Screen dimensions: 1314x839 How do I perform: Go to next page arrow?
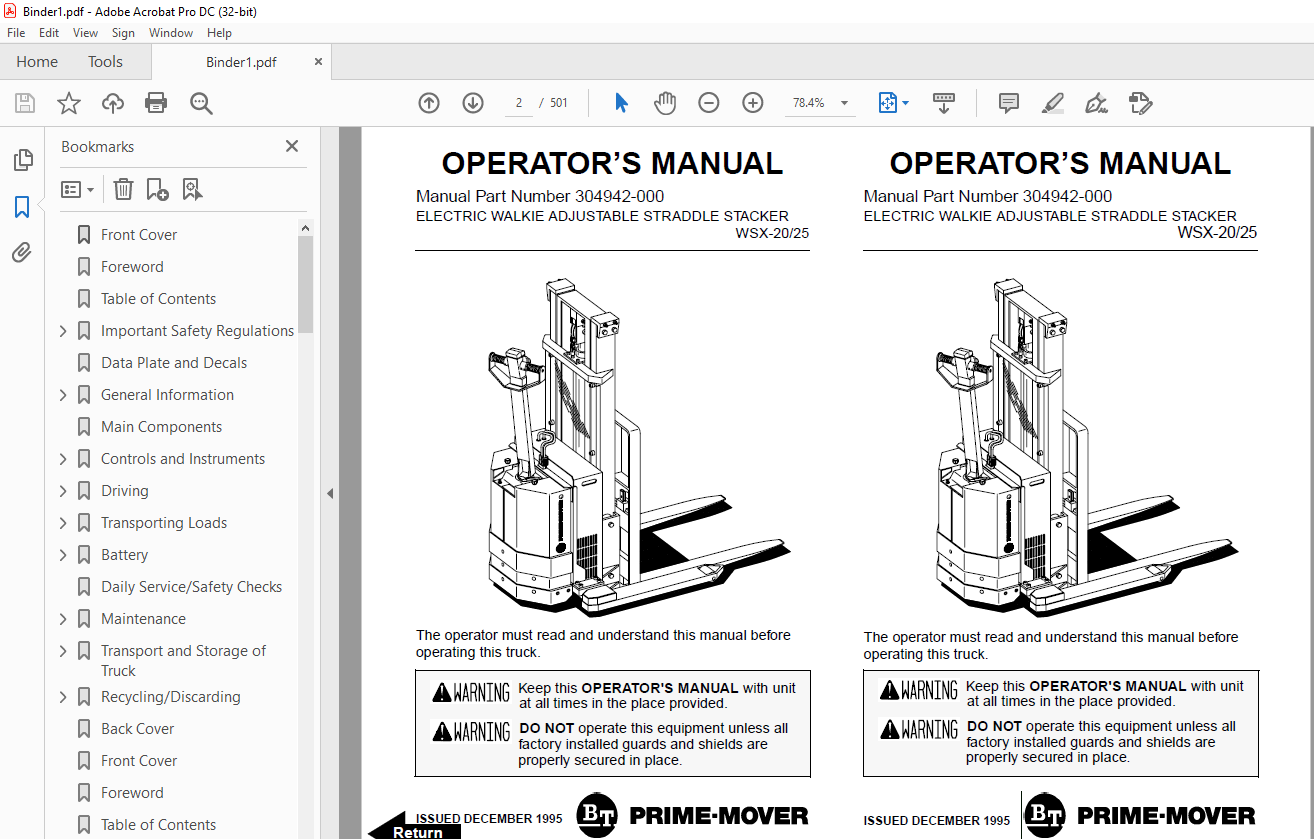coord(473,103)
